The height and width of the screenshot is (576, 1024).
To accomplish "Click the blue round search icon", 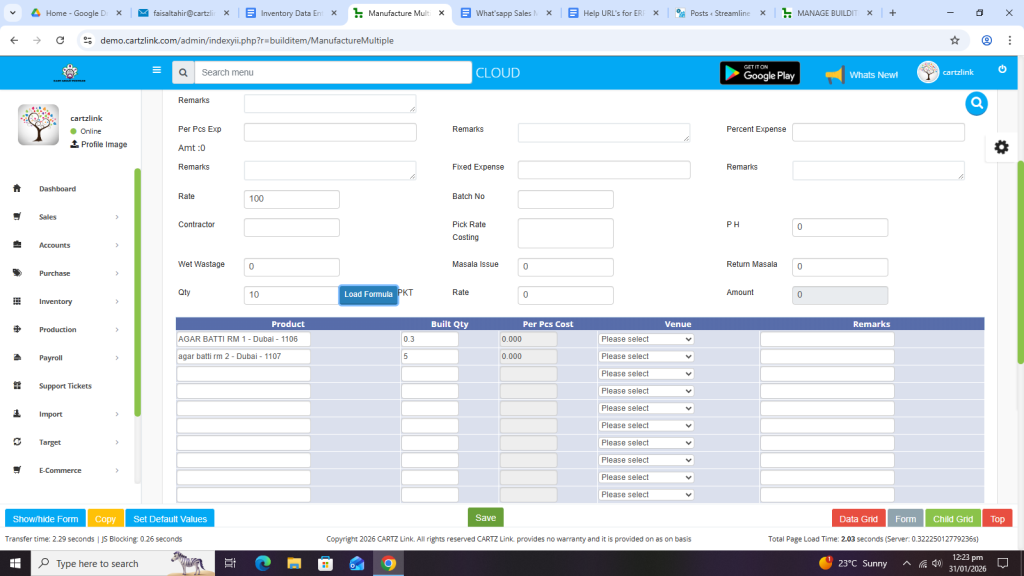I will (976, 103).
